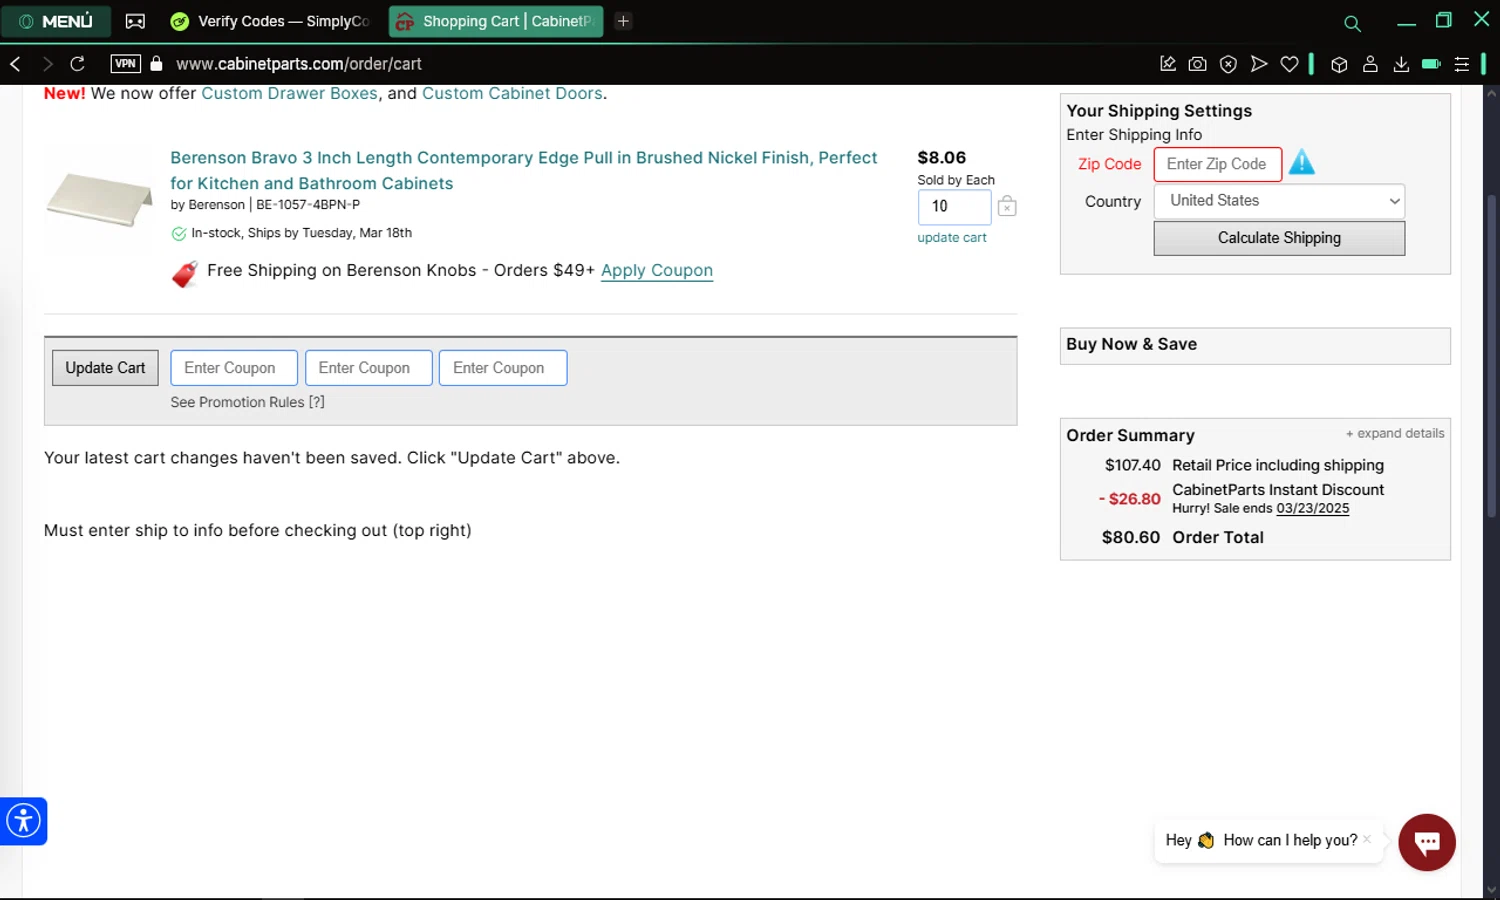Open the account profile icon
This screenshot has height=900, width=1500.
[1370, 64]
